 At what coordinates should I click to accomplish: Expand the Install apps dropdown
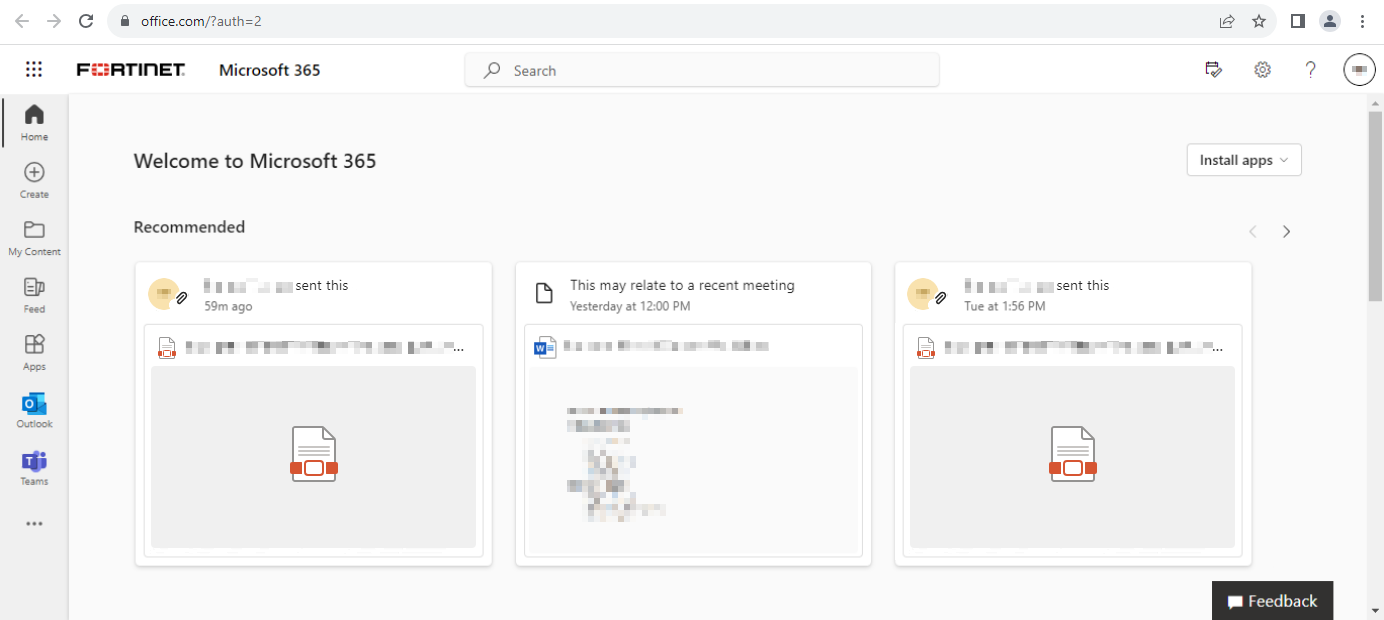(1243, 160)
